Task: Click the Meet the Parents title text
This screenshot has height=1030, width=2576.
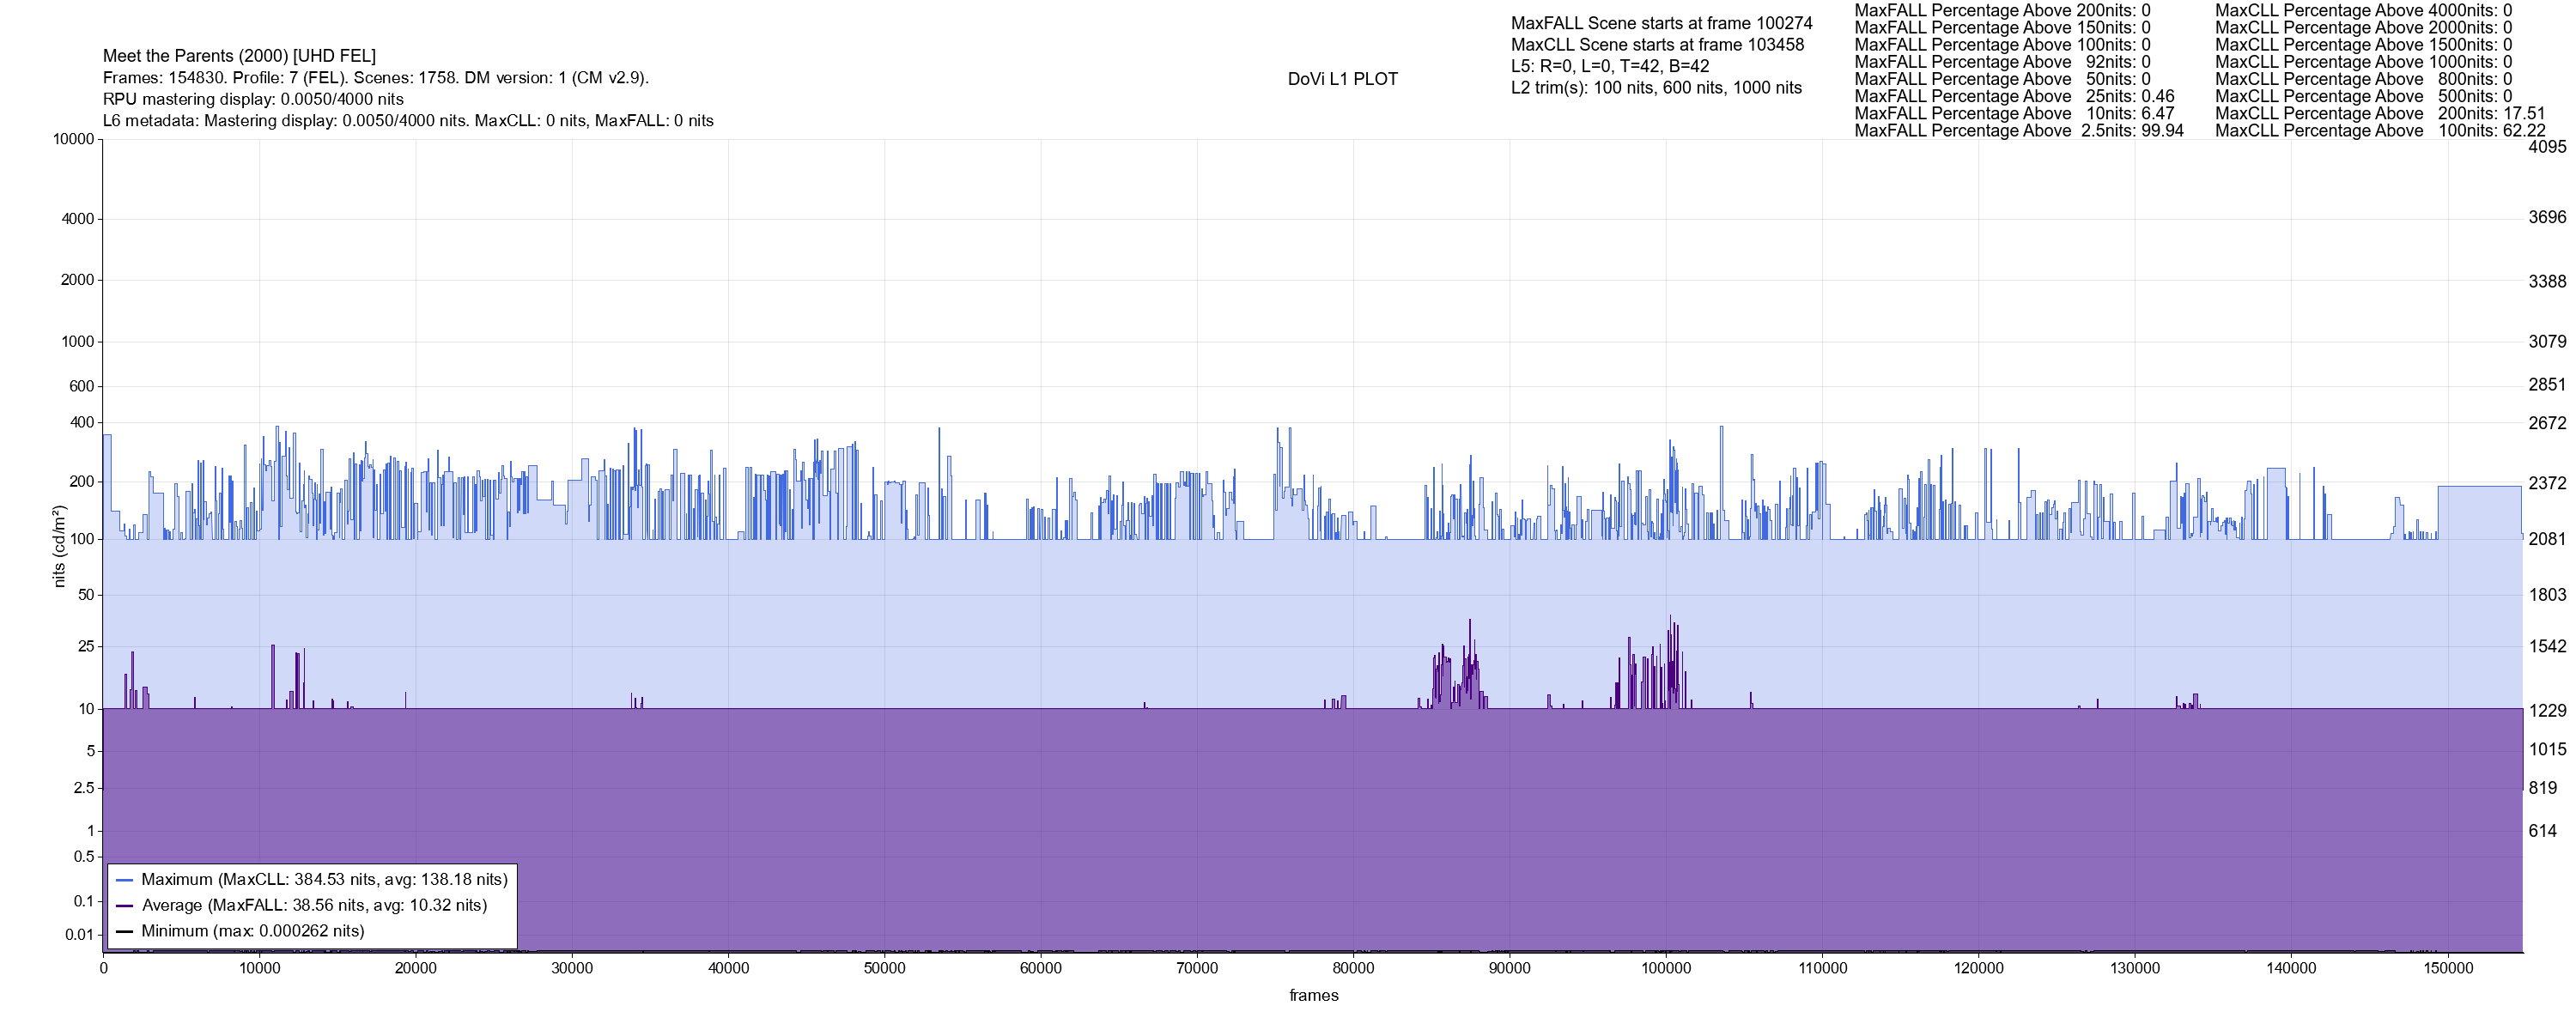Action: tap(239, 56)
